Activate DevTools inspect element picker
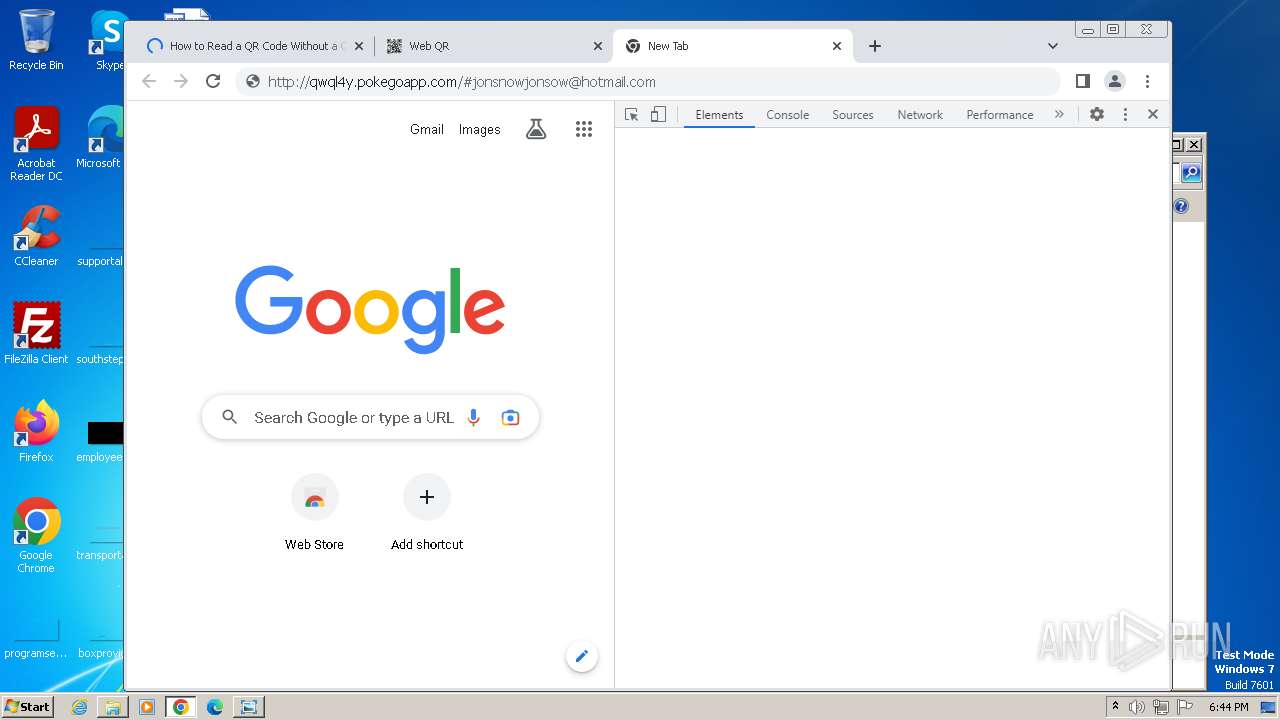Viewport: 1280px width, 720px height. 631,115
